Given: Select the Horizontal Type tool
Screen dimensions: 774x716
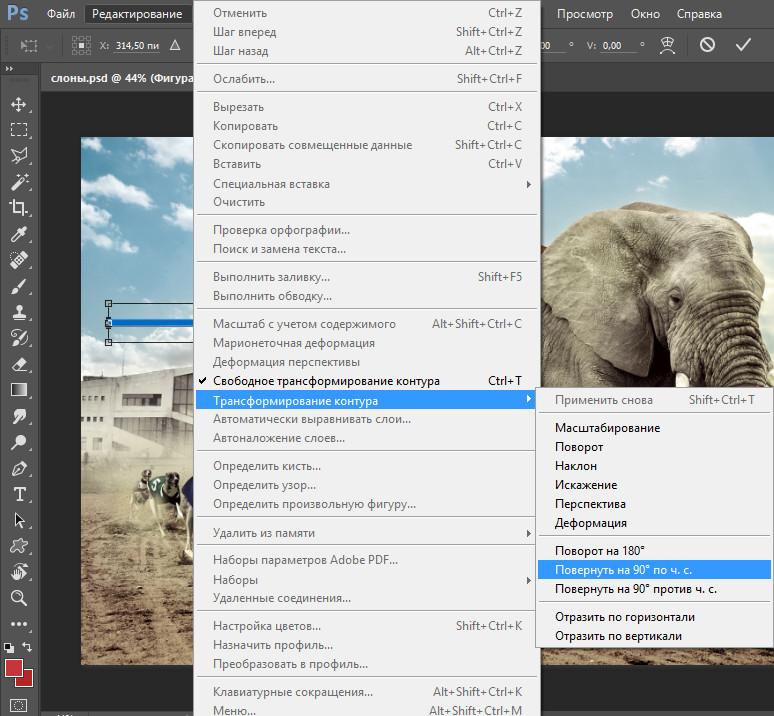Looking at the screenshot, I should (x=18, y=495).
